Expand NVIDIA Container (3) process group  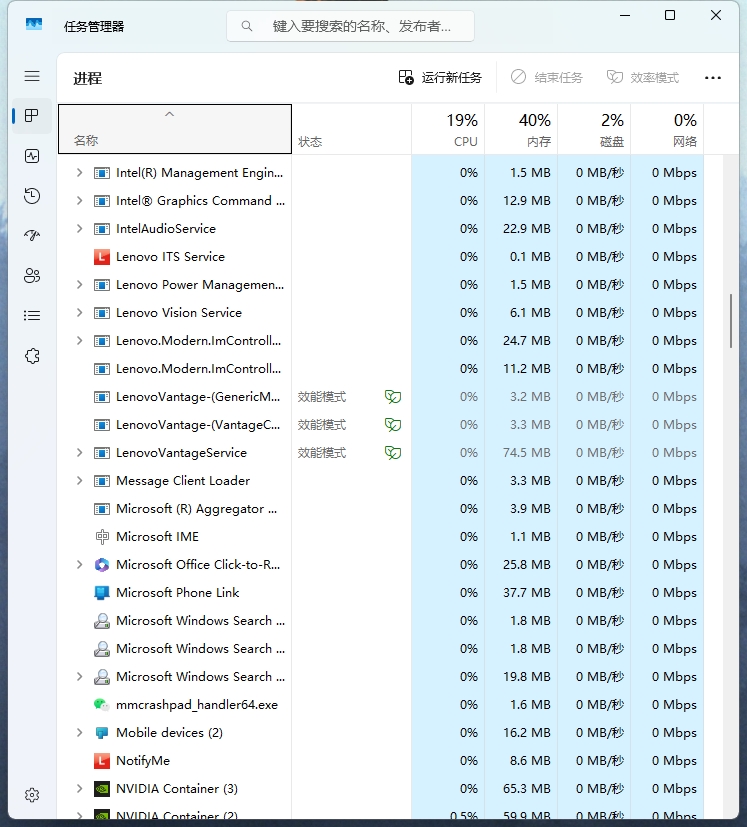click(x=79, y=788)
